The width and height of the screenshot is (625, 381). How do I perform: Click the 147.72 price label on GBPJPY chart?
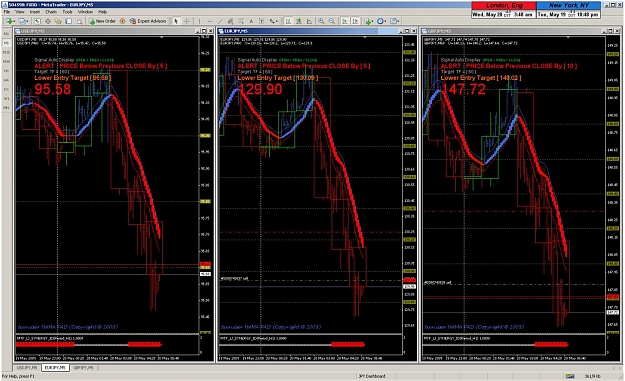pyautogui.click(x=463, y=89)
